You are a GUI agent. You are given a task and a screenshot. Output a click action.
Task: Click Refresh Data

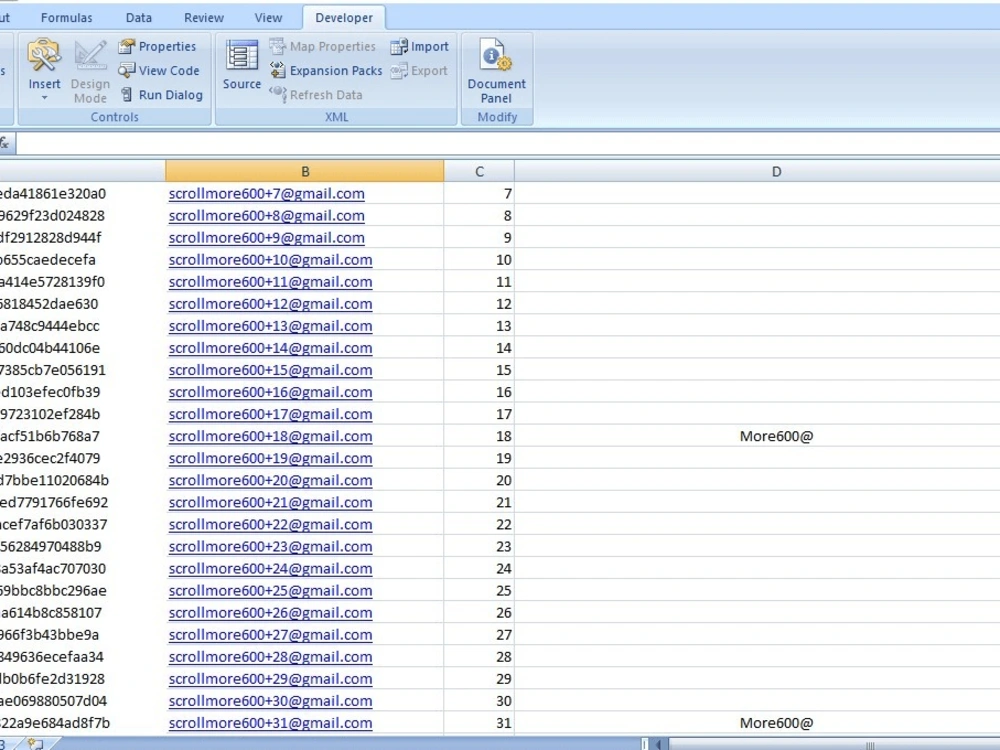click(x=316, y=95)
